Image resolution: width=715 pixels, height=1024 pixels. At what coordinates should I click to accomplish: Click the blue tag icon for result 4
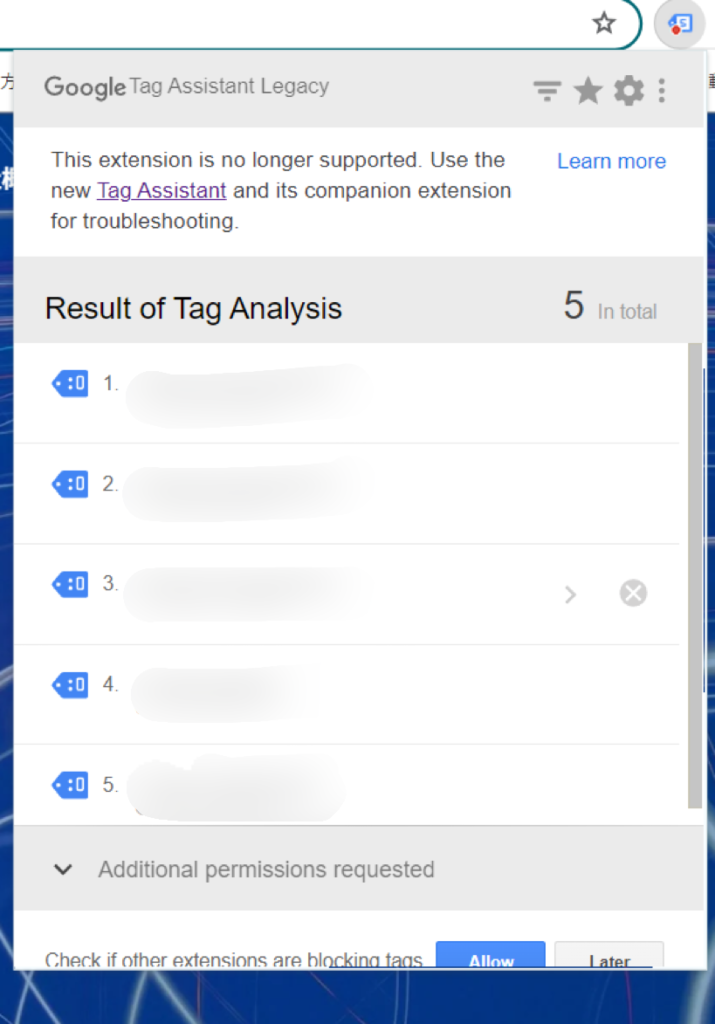[70, 685]
